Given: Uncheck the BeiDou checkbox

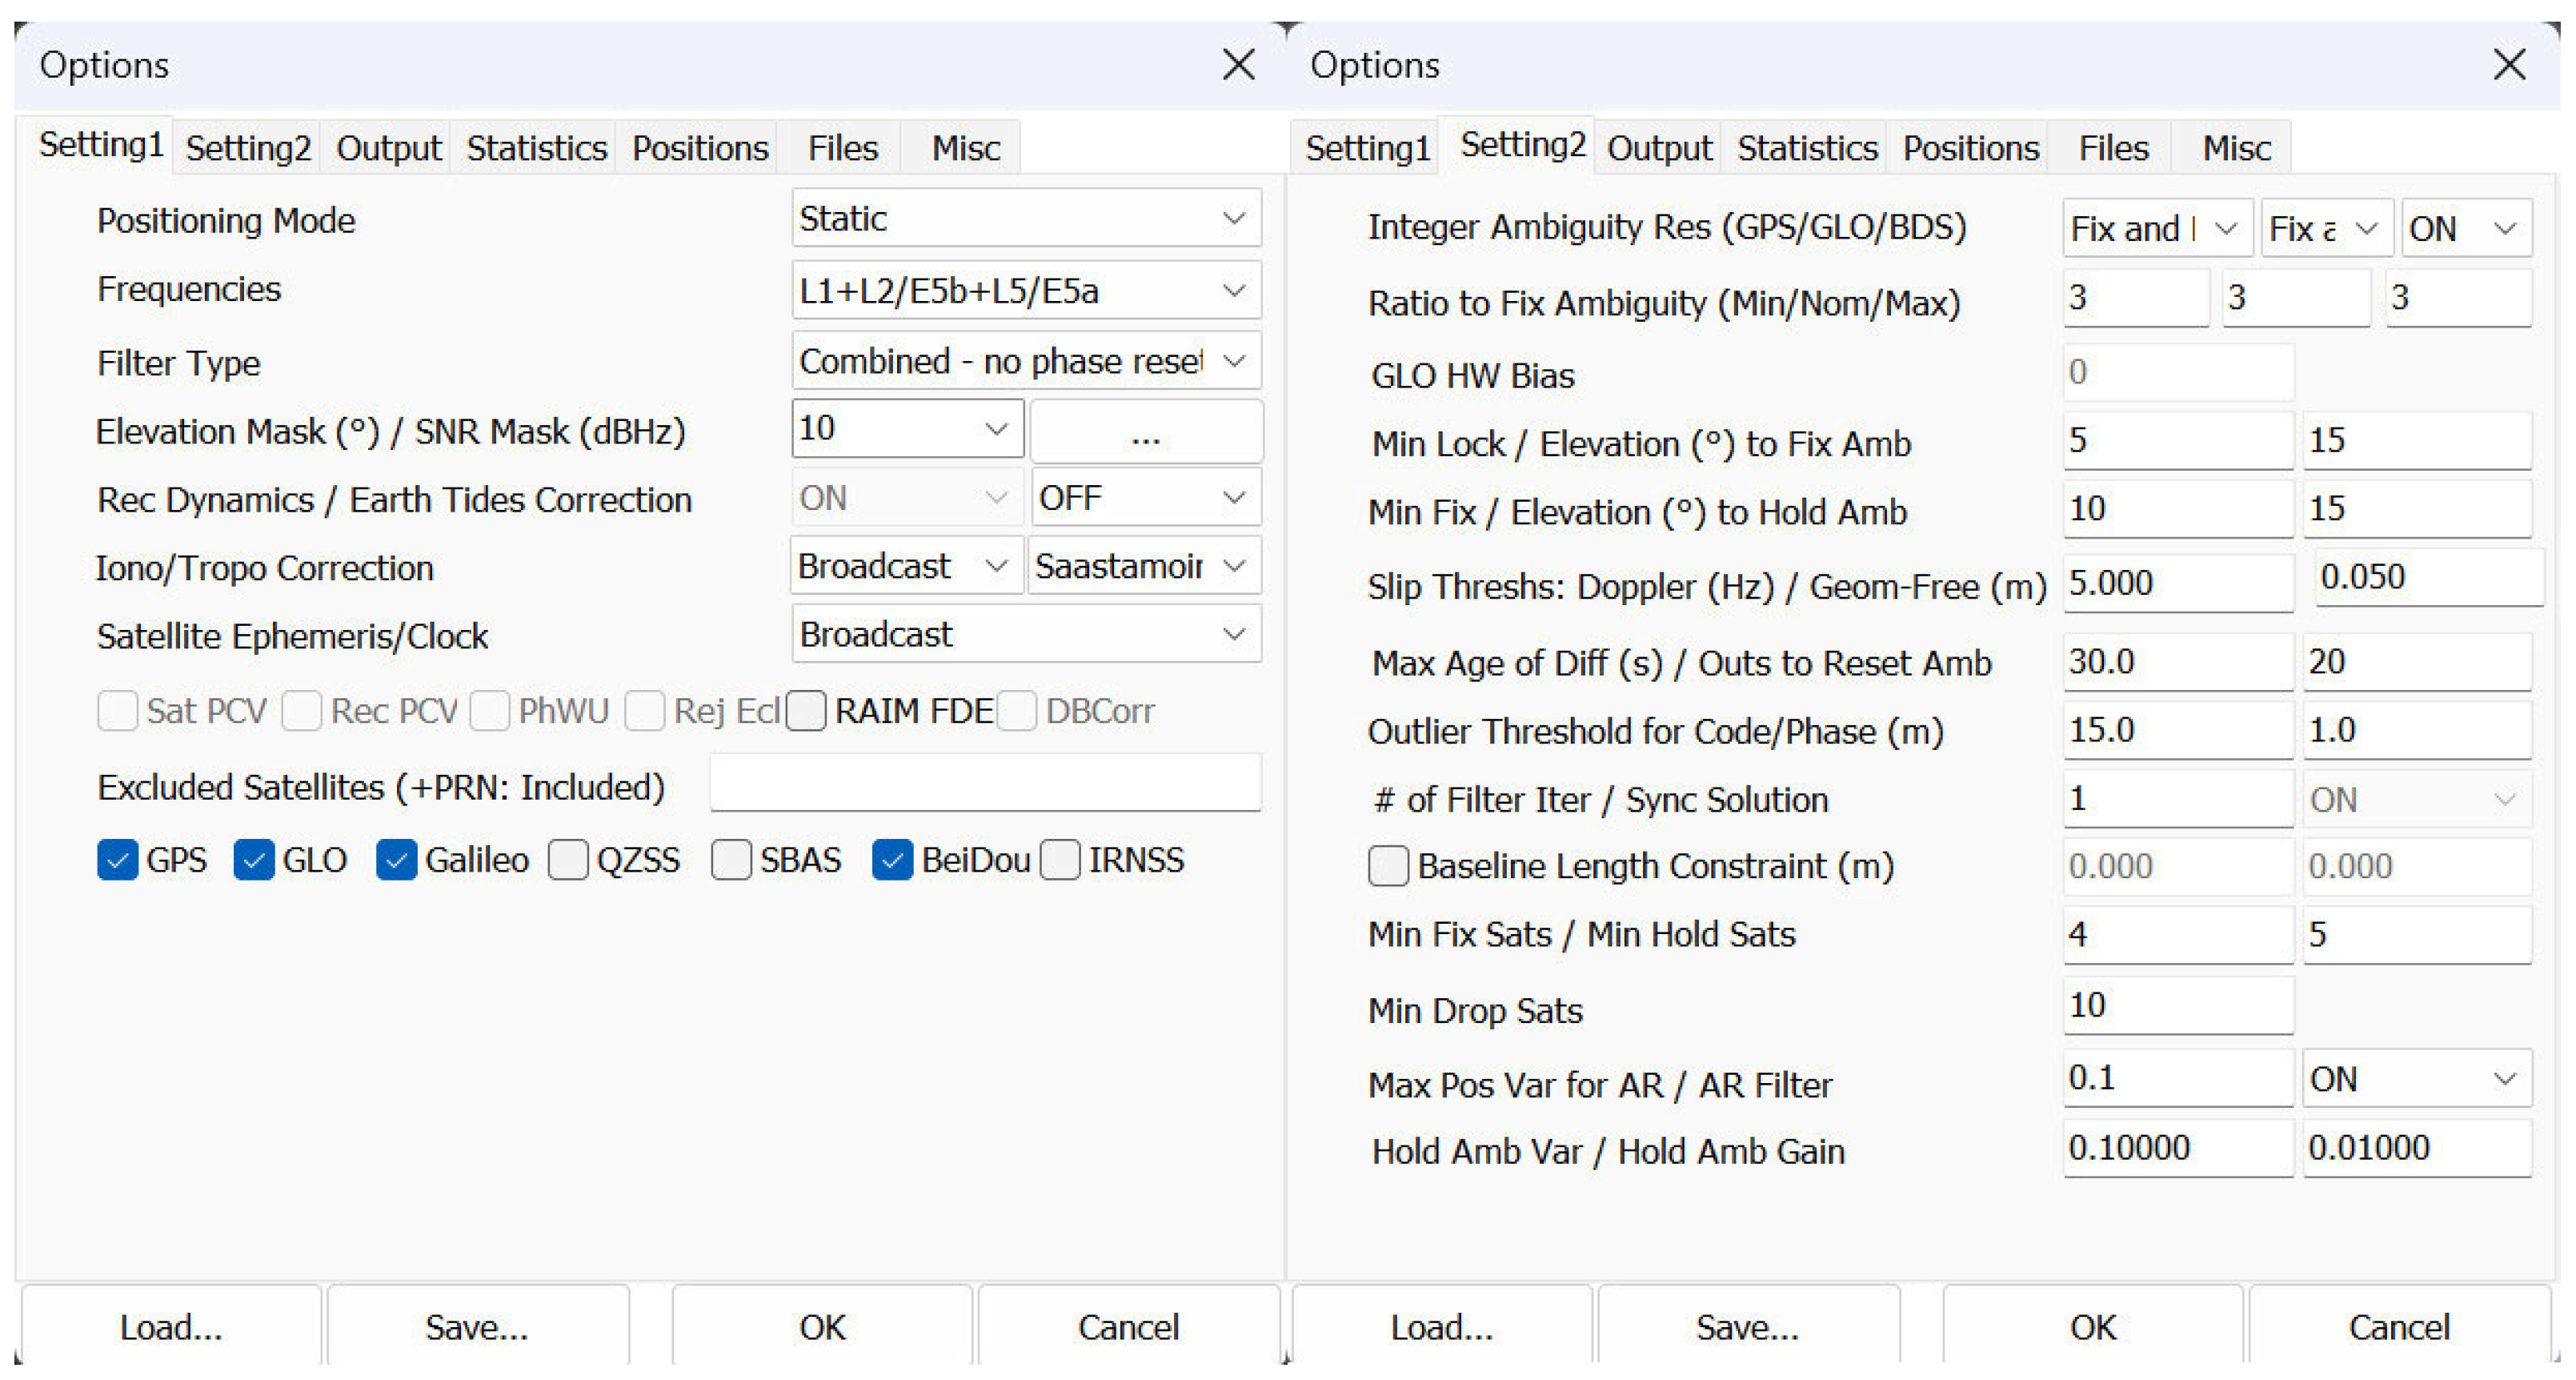Looking at the screenshot, I should pyautogui.click(x=891, y=860).
